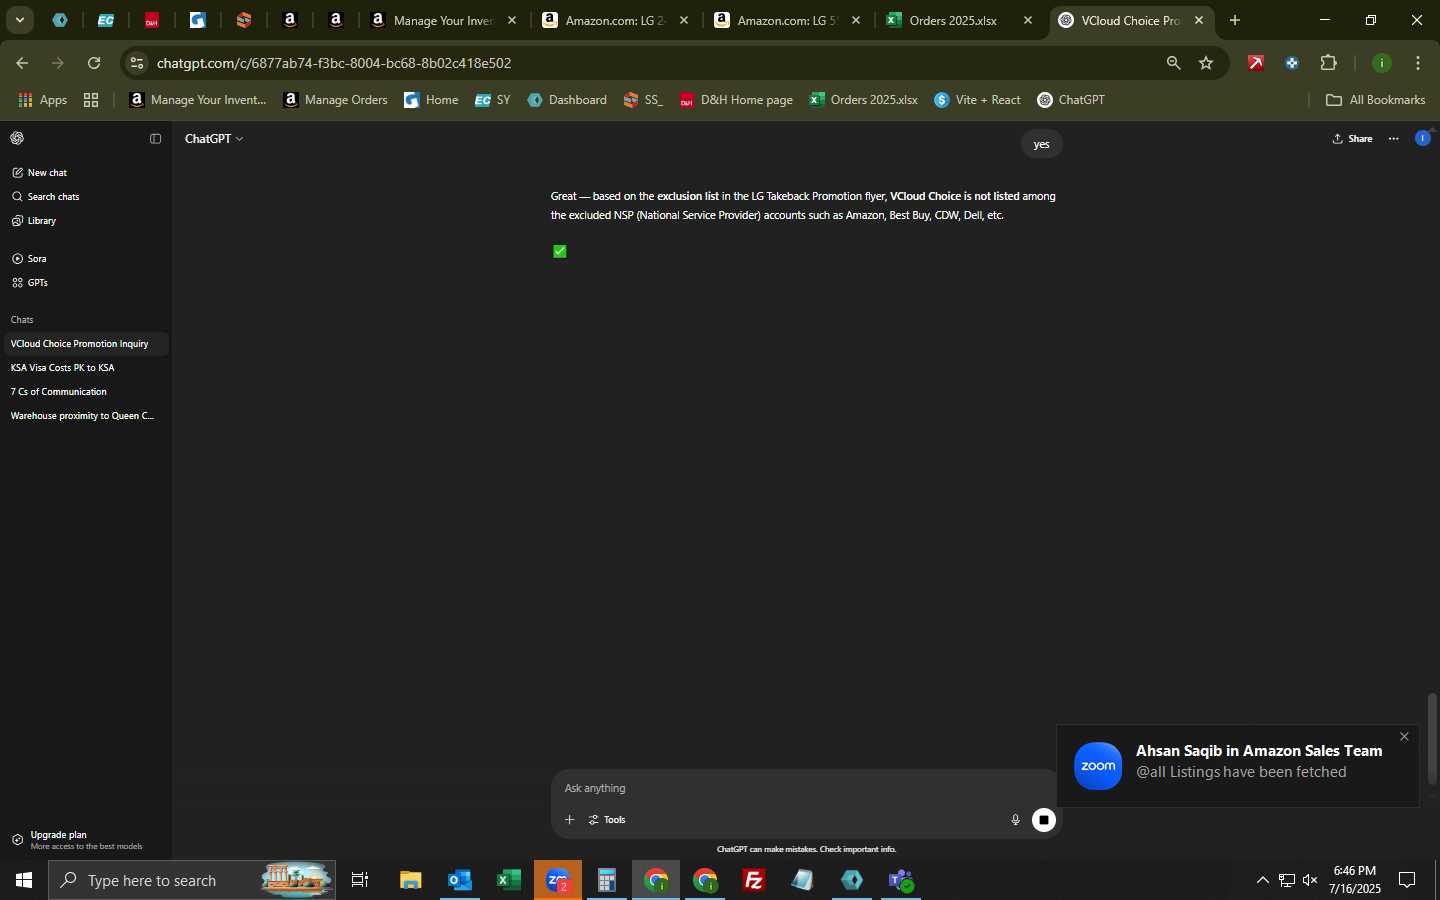Open the conversation options ellipsis menu
Image resolution: width=1440 pixels, height=900 pixels.
pyautogui.click(x=1394, y=139)
